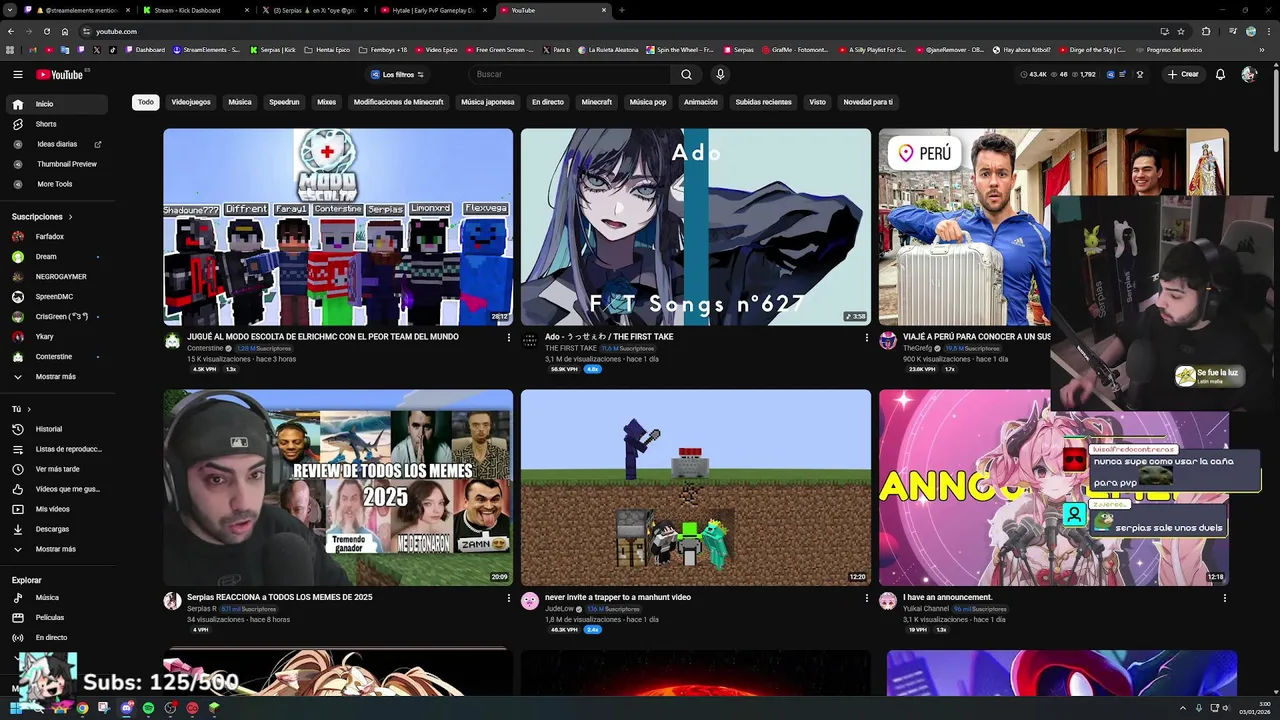Screen dimensions: 1280x720
Task: Select Modificaciones de Minecraft chip
Action: [398, 102]
